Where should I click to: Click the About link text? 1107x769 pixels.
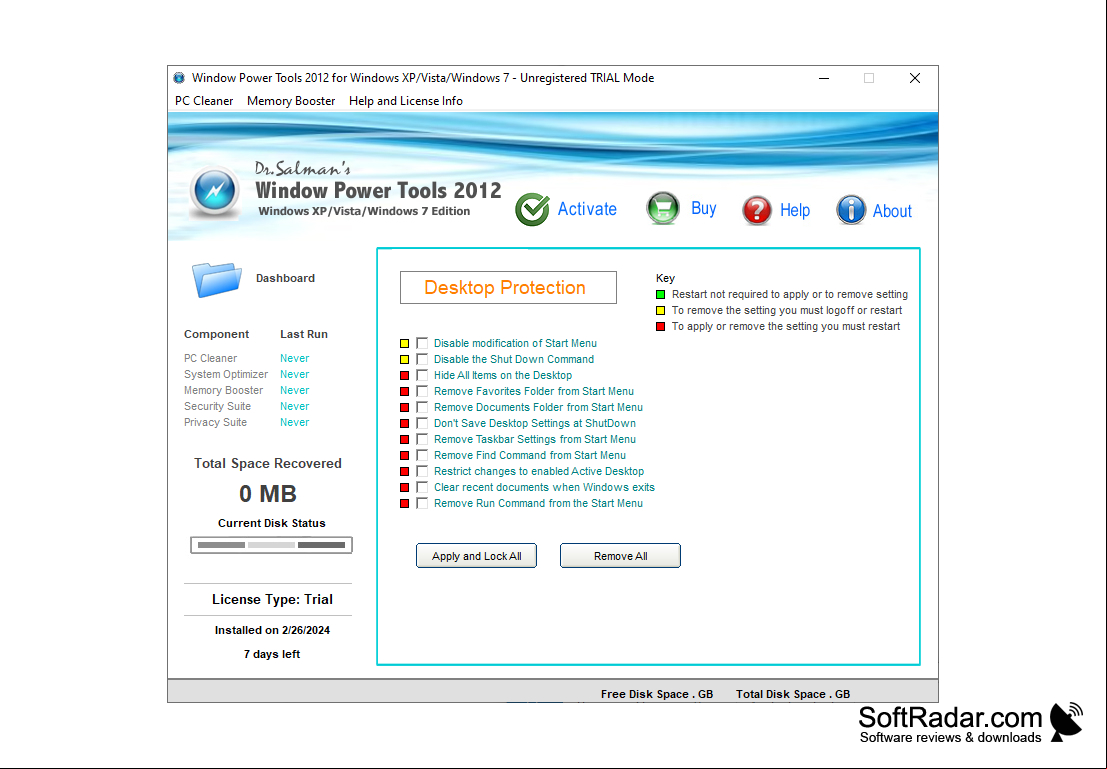pos(892,210)
